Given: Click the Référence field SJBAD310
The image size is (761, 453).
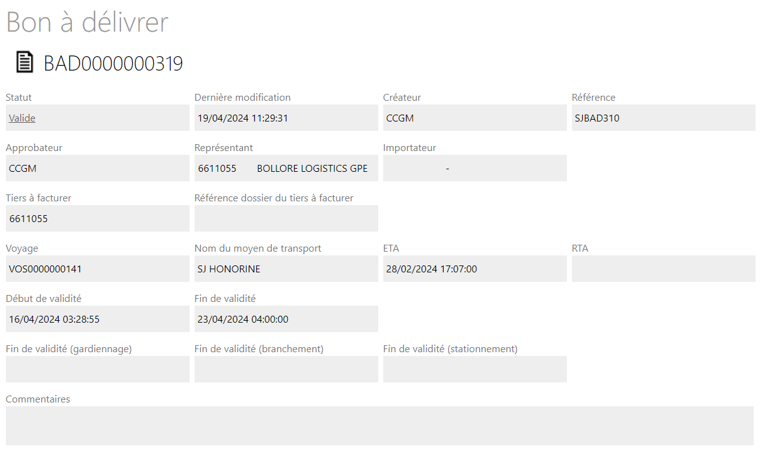Looking at the screenshot, I should click(x=663, y=118).
